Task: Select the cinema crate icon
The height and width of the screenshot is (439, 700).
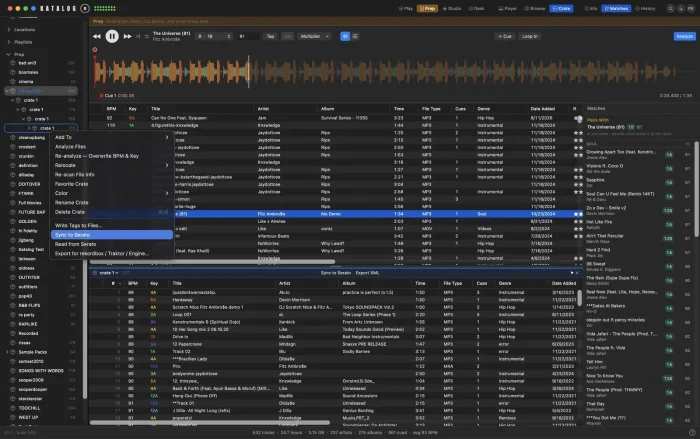Action: click(13, 82)
